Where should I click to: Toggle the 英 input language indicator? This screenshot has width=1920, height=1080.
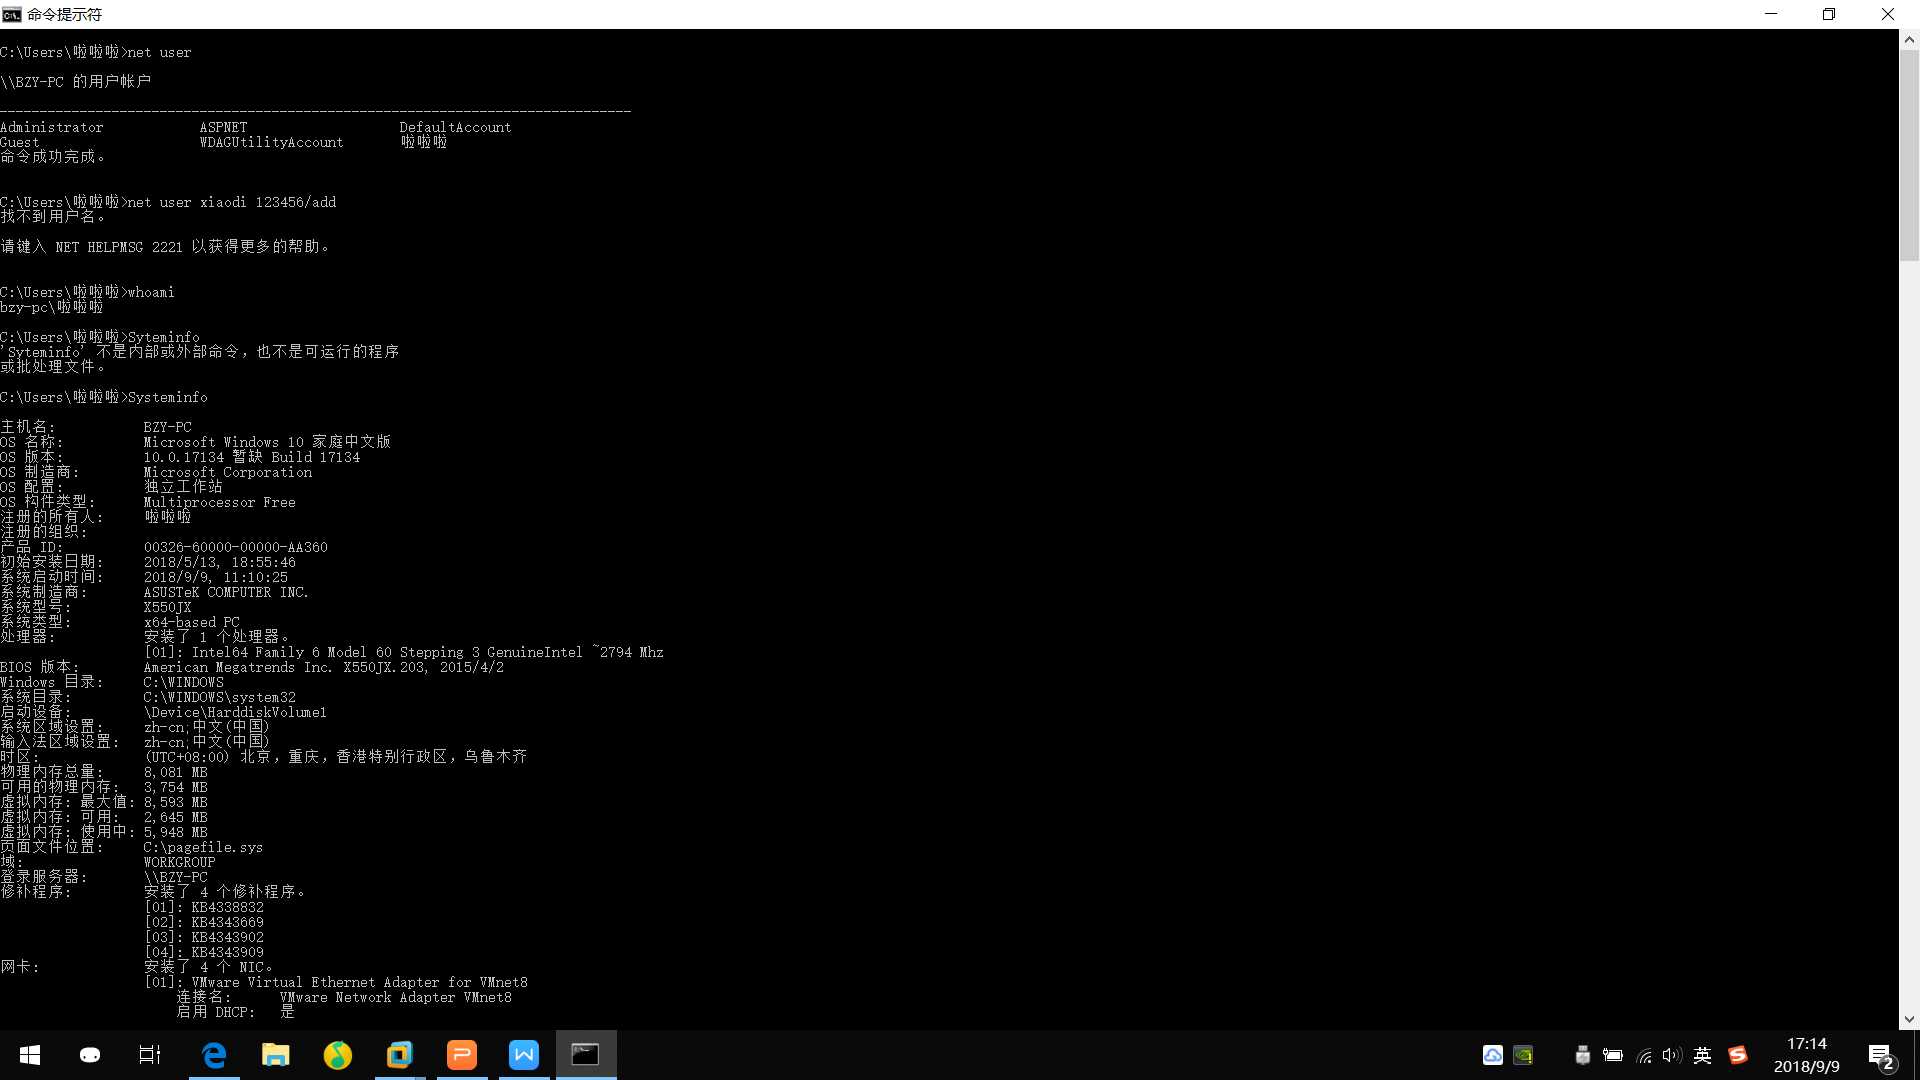coord(1703,1055)
